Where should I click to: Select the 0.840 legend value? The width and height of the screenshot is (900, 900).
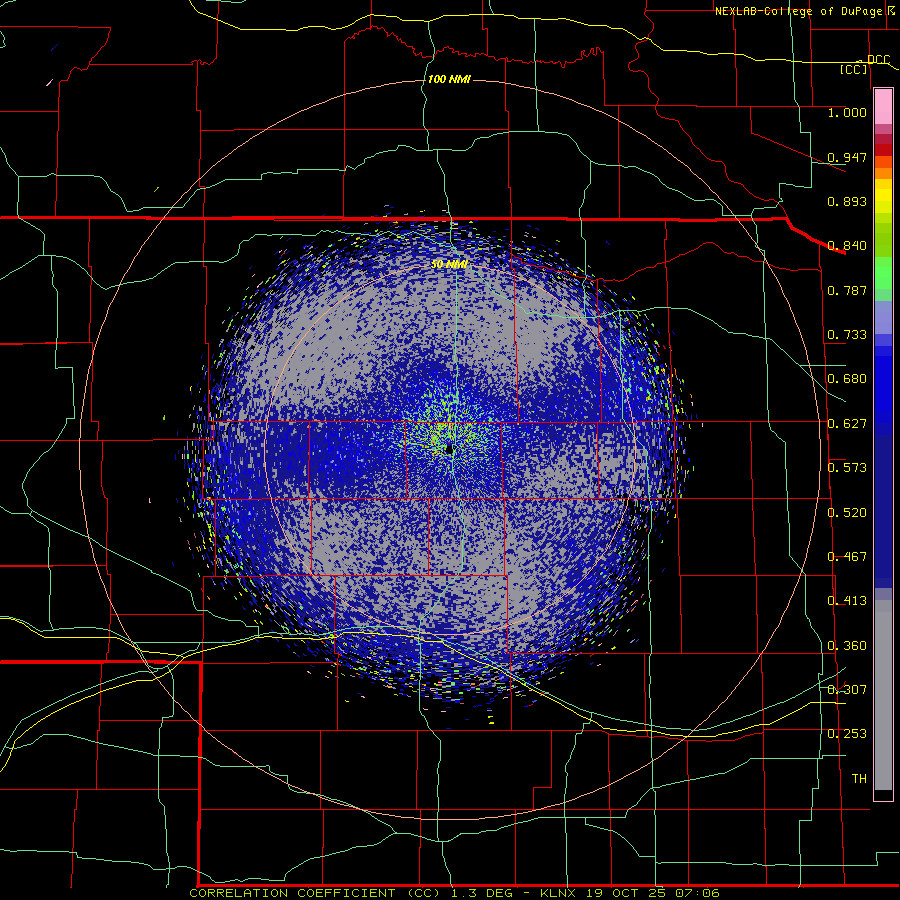pos(847,246)
